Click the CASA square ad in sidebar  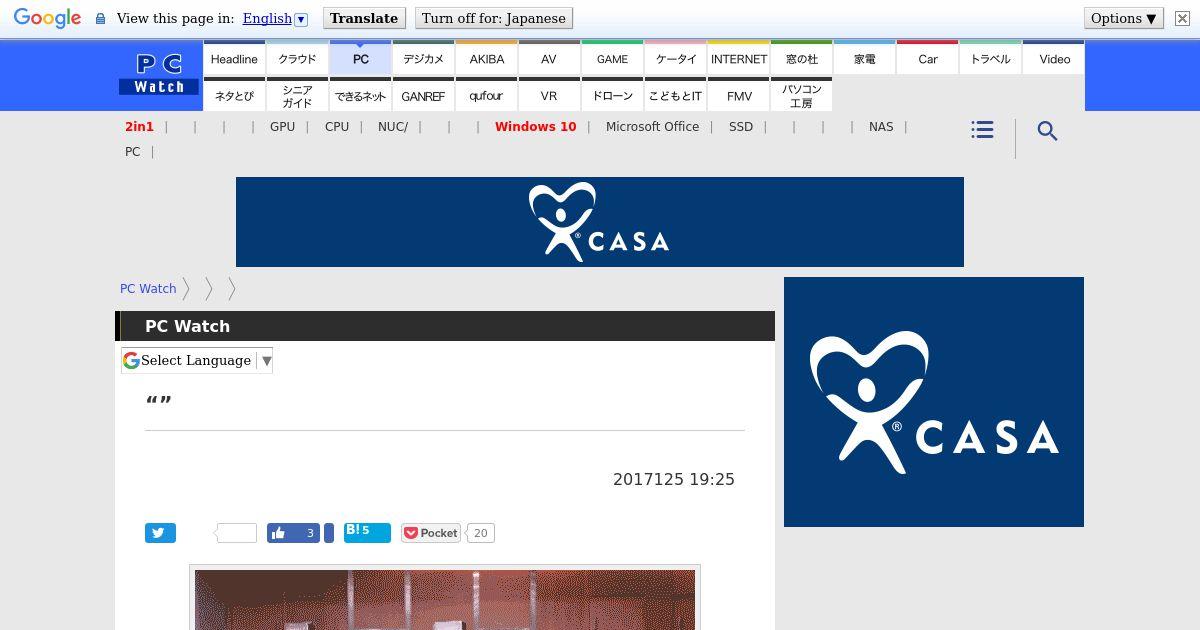click(934, 402)
